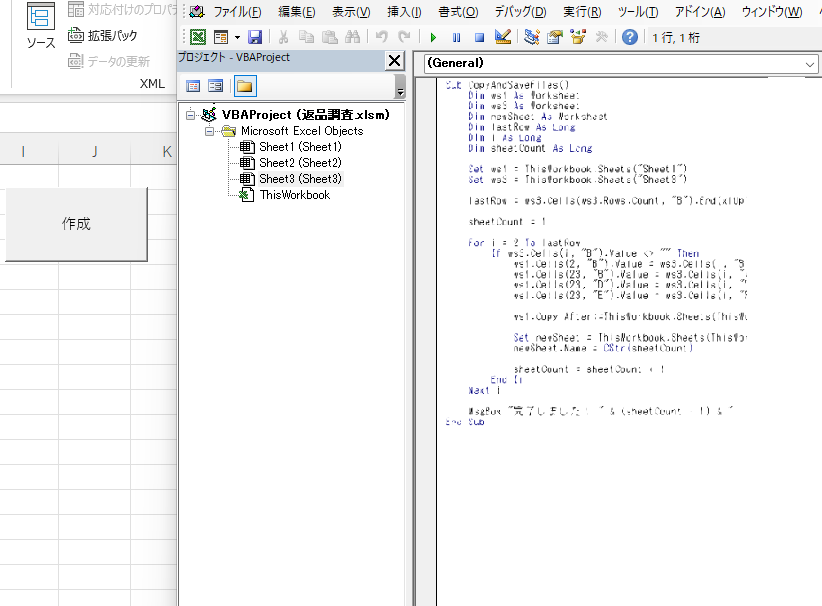Open Project Explorer from toolbar icon
The height and width of the screenshot is (606, 822).
pos(531,37)
